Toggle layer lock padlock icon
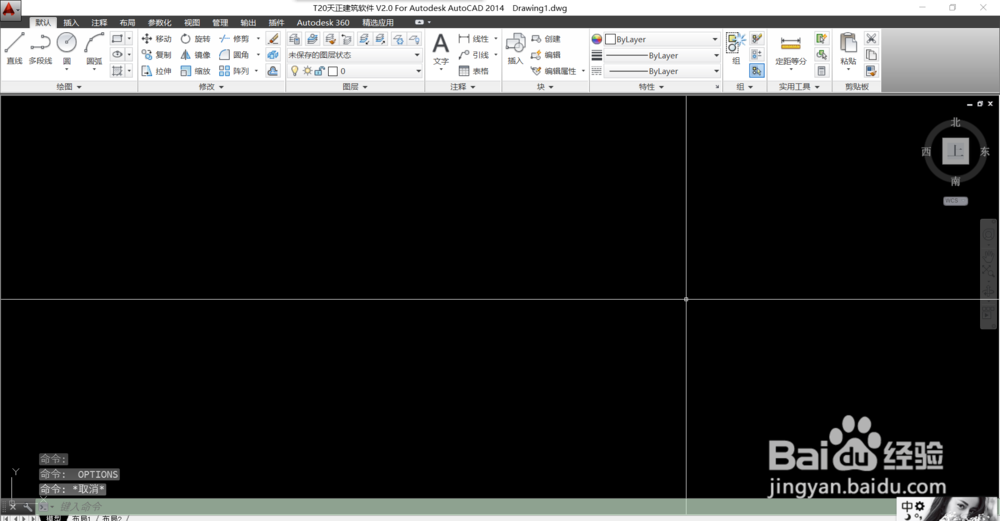The width and height of the screenshot is (1000, 521). click(320, 71)
